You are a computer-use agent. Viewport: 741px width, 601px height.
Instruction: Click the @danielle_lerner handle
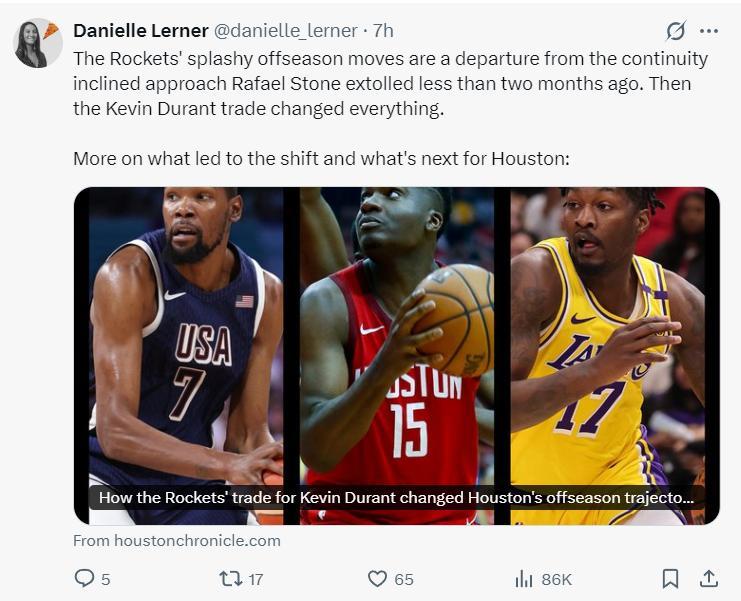coord(287,31)
